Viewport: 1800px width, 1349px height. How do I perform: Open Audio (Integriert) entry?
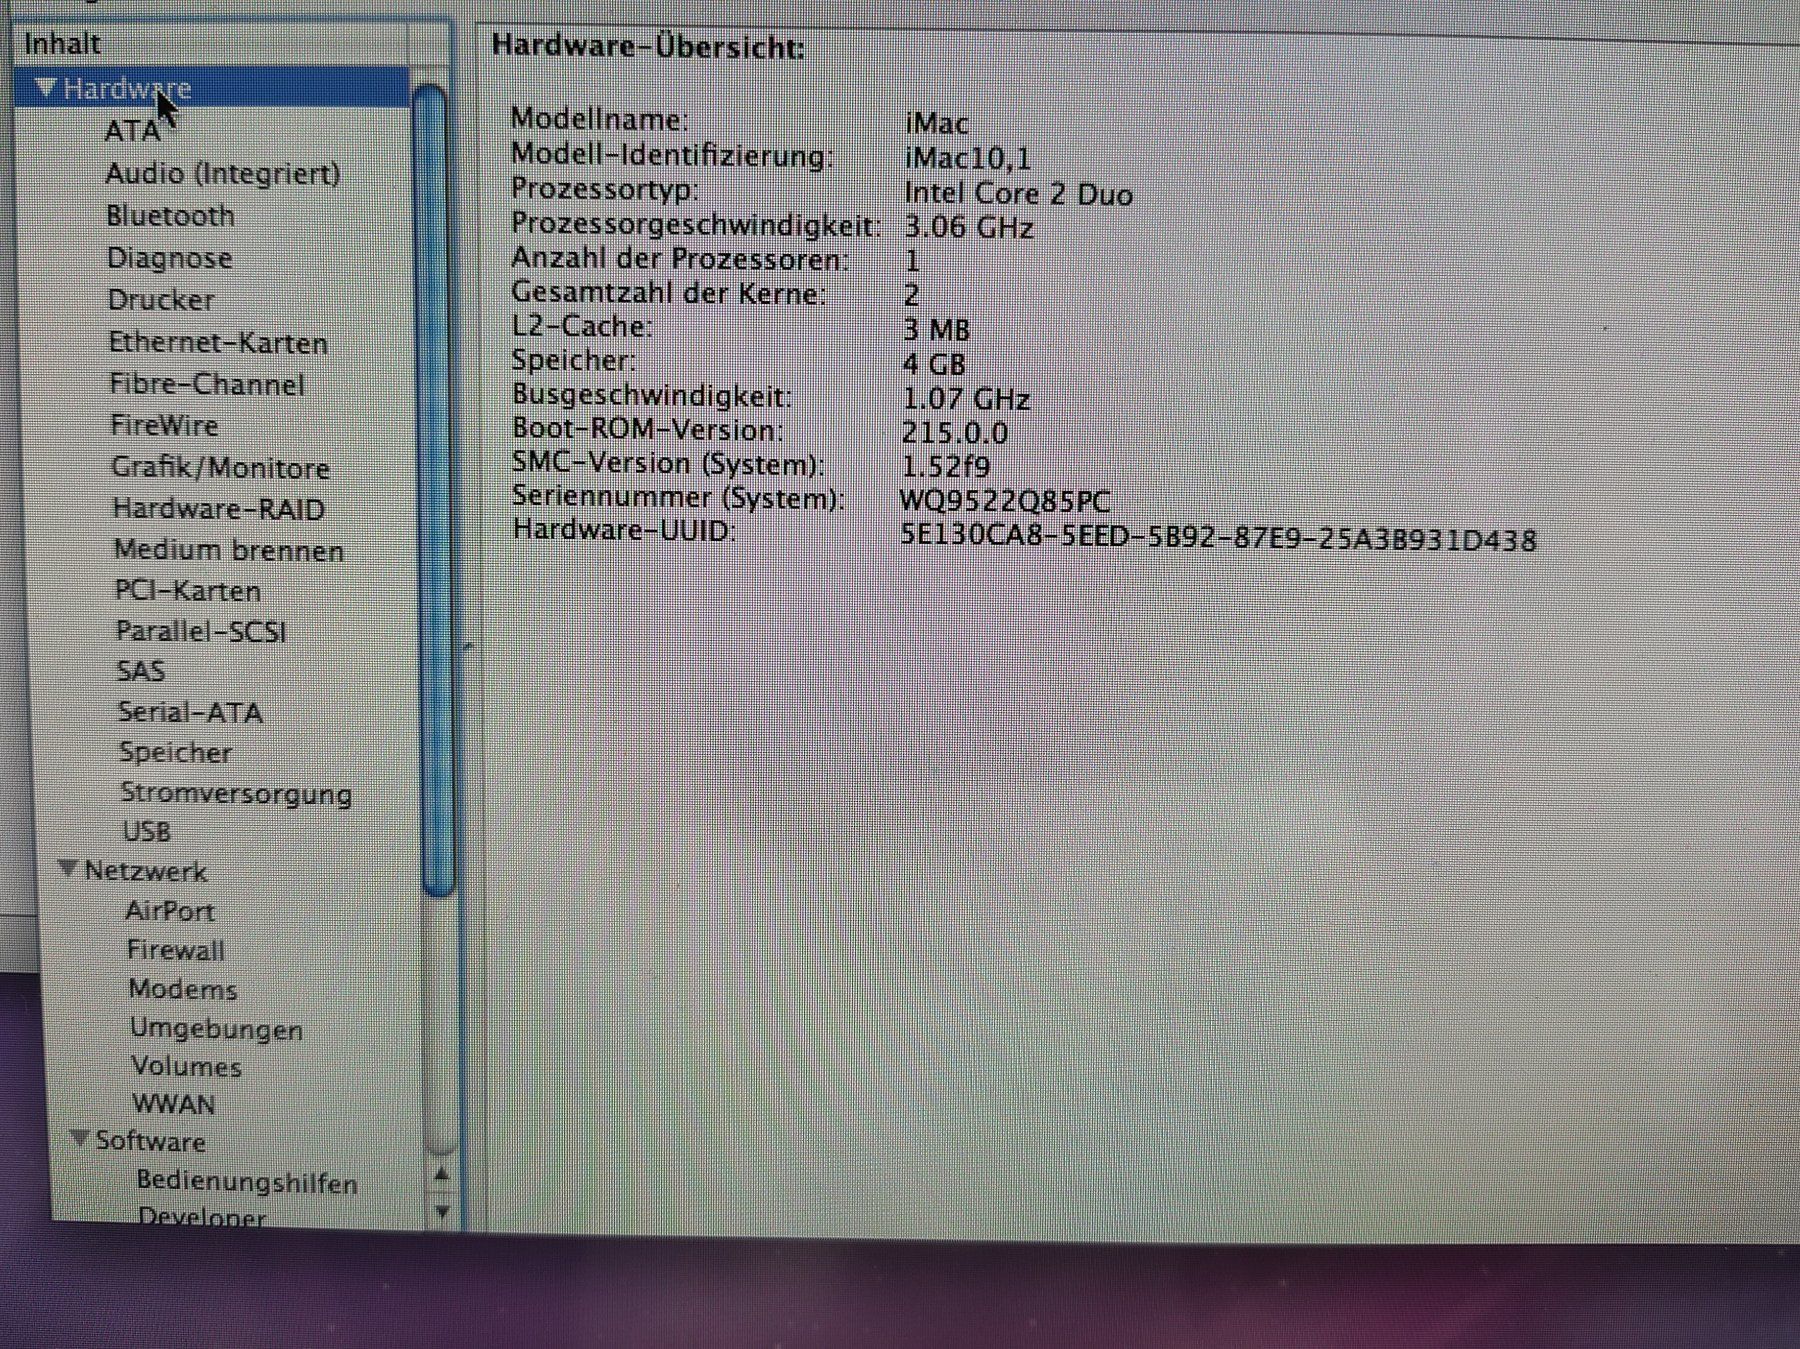tap(223, 174)
